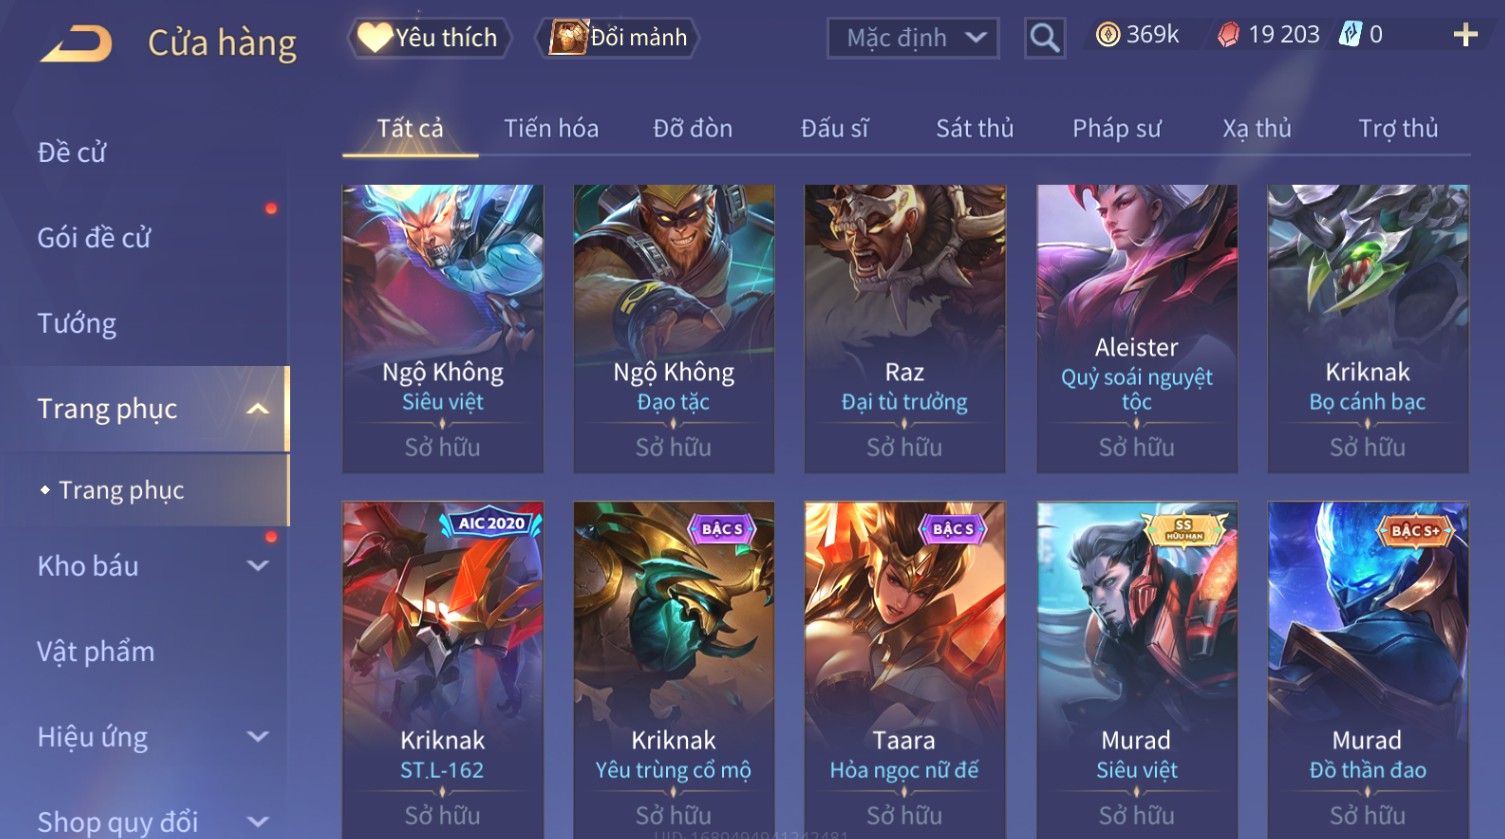Switch to the Pháp sư tab

pos(1117,128)
